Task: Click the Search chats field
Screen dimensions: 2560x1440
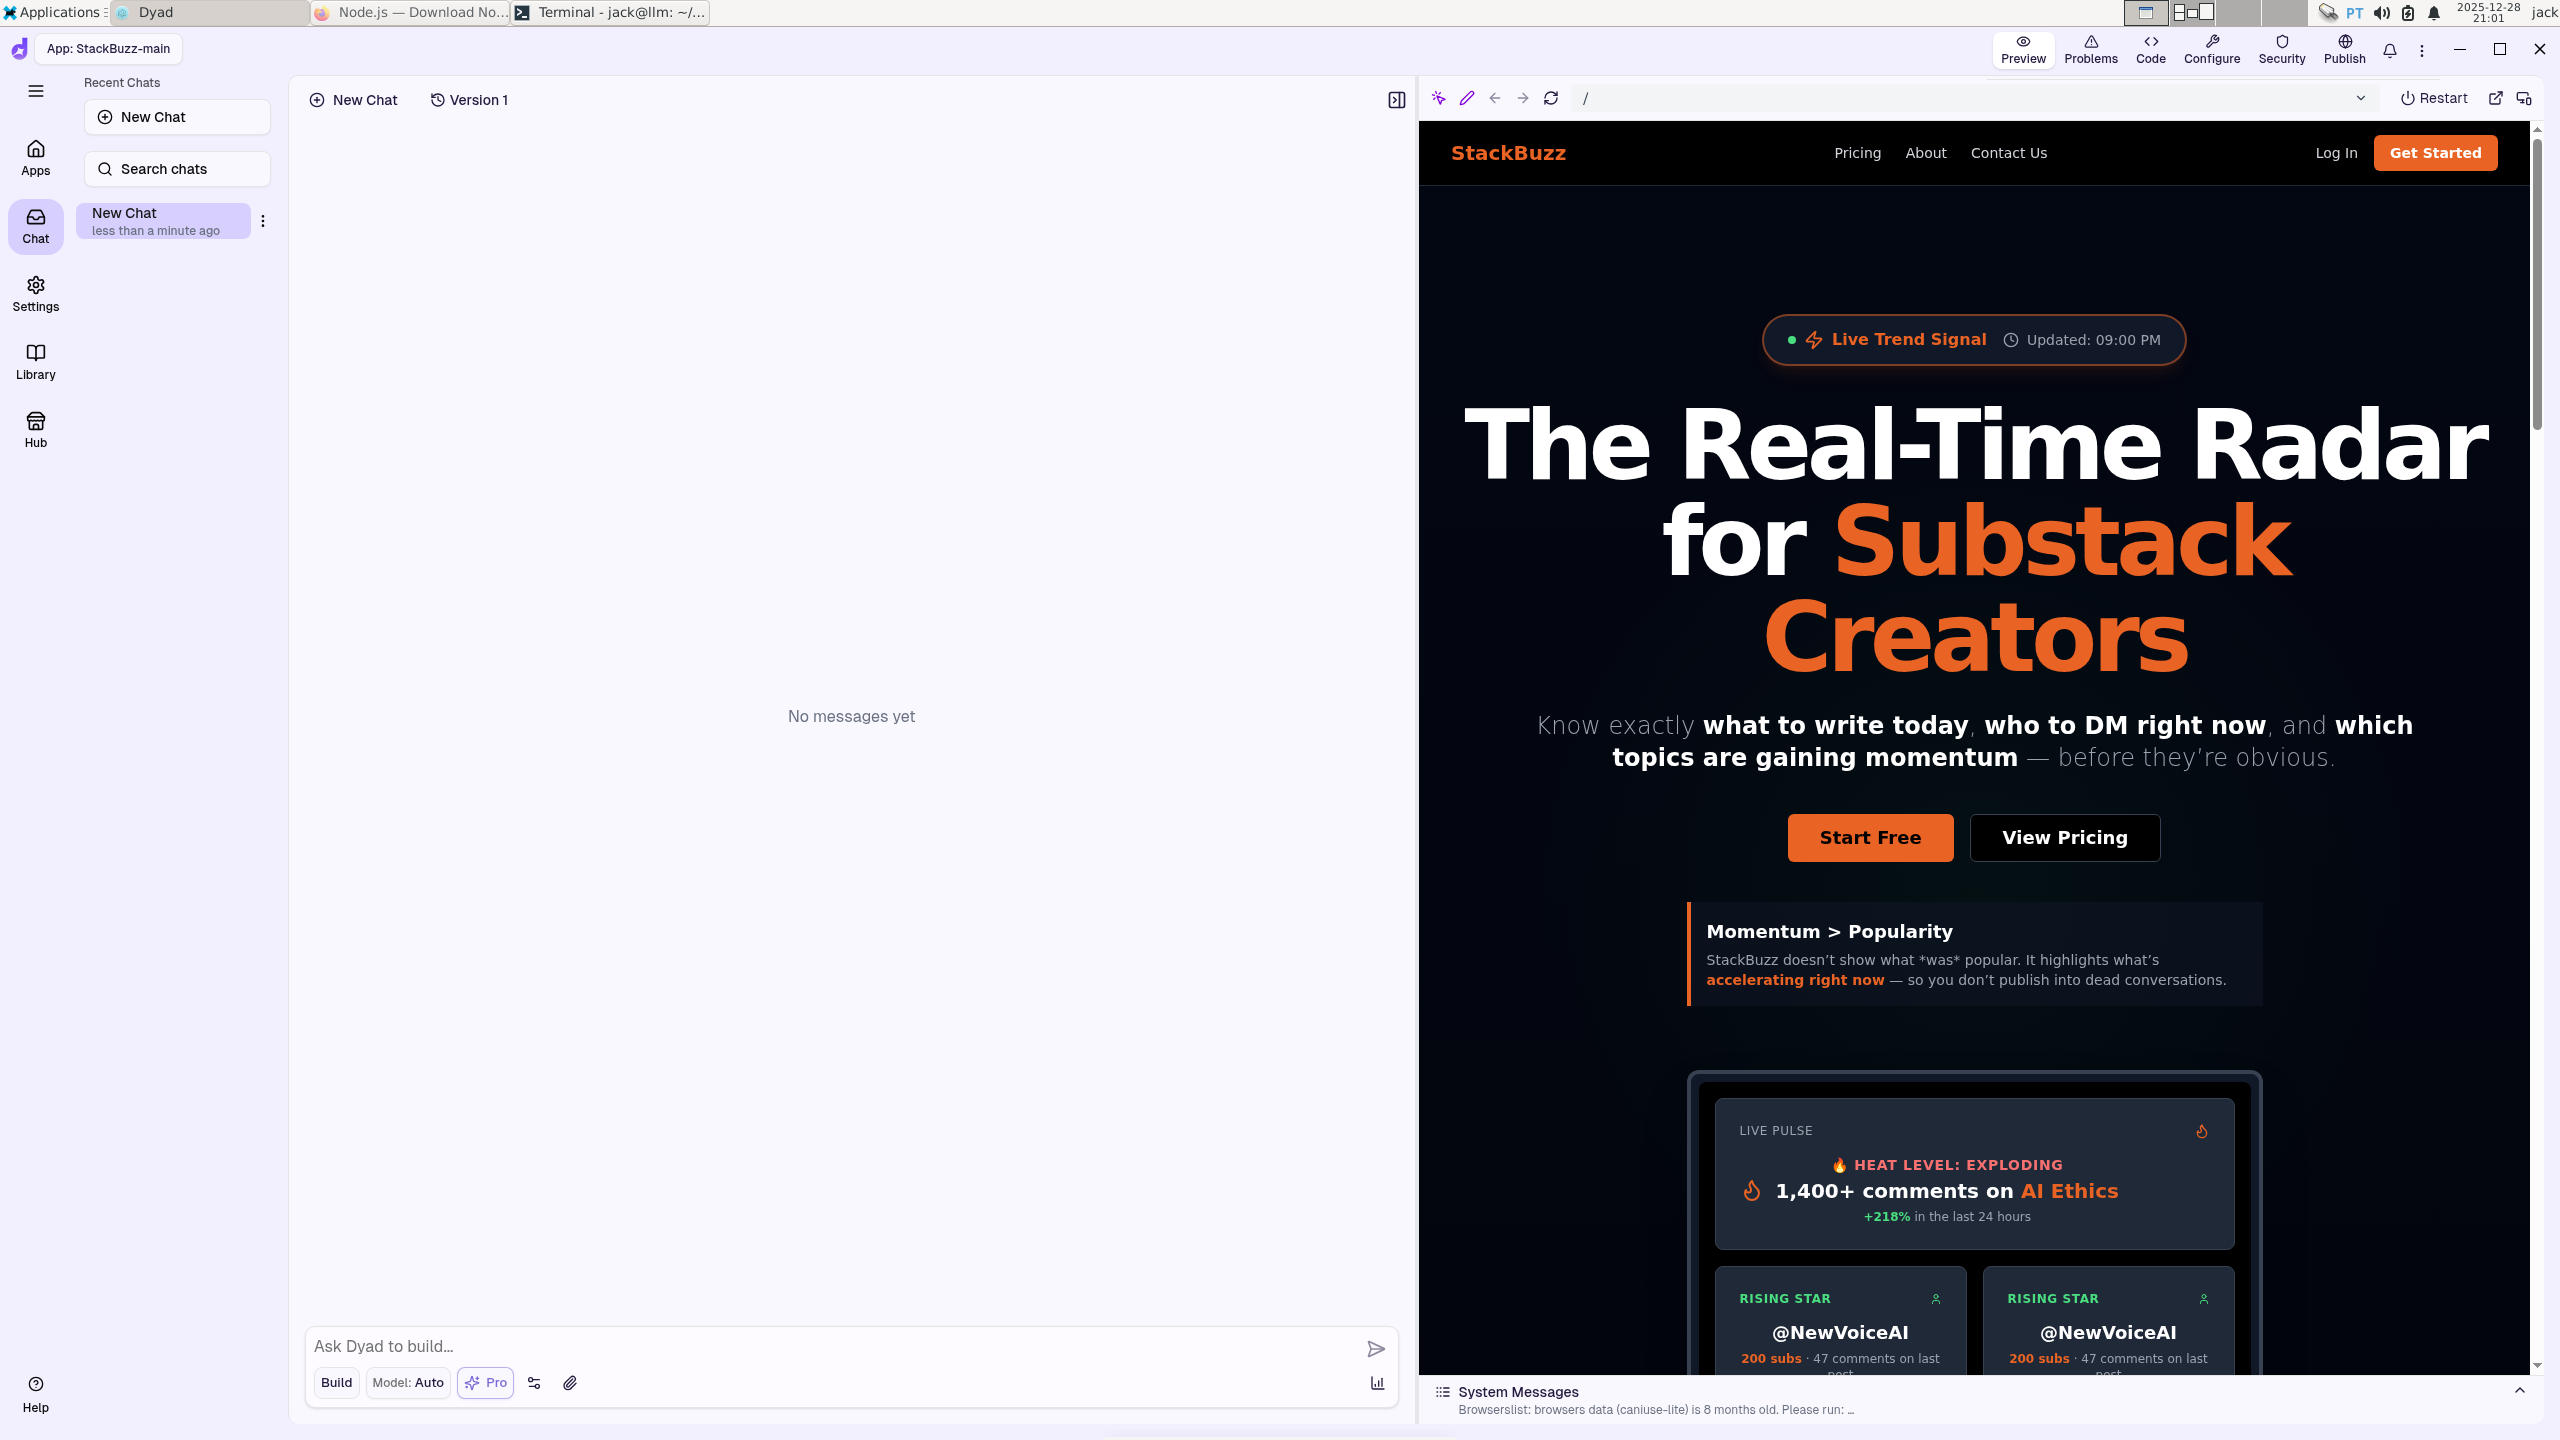Action: [177, 169]
